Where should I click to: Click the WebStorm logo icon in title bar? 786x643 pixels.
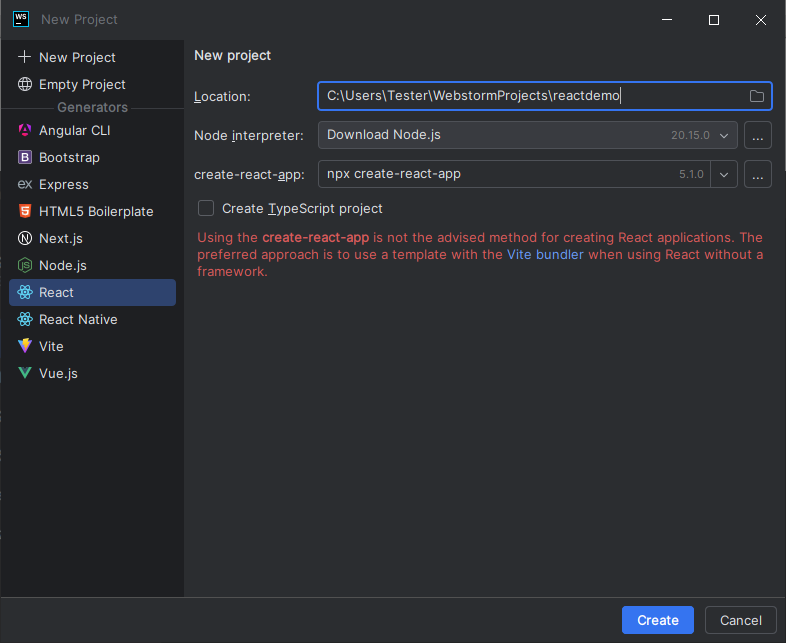point(21,19)
